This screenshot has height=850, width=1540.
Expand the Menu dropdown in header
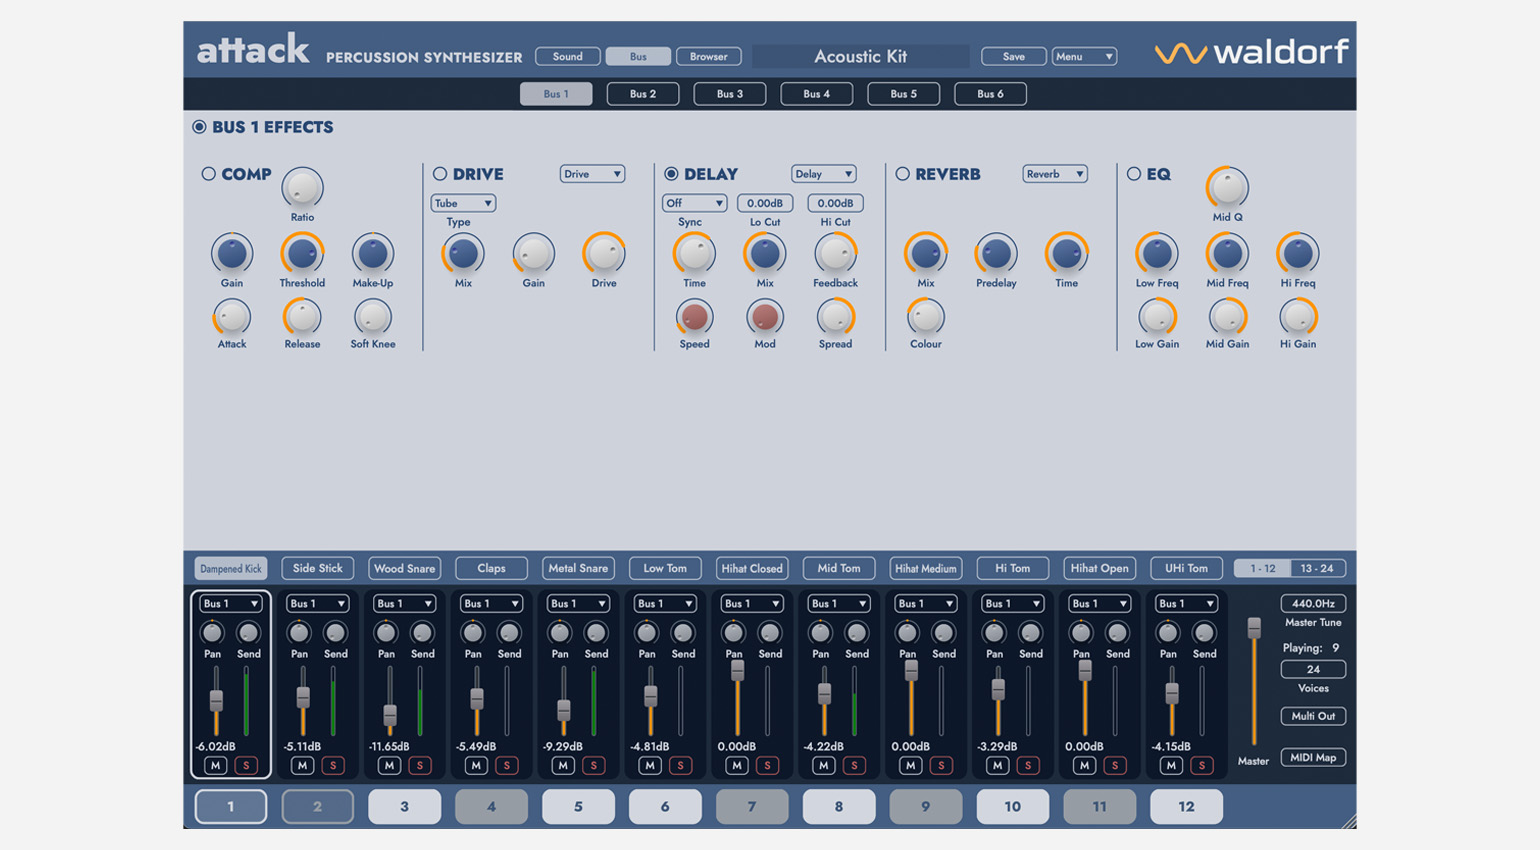click(1084, 56)
